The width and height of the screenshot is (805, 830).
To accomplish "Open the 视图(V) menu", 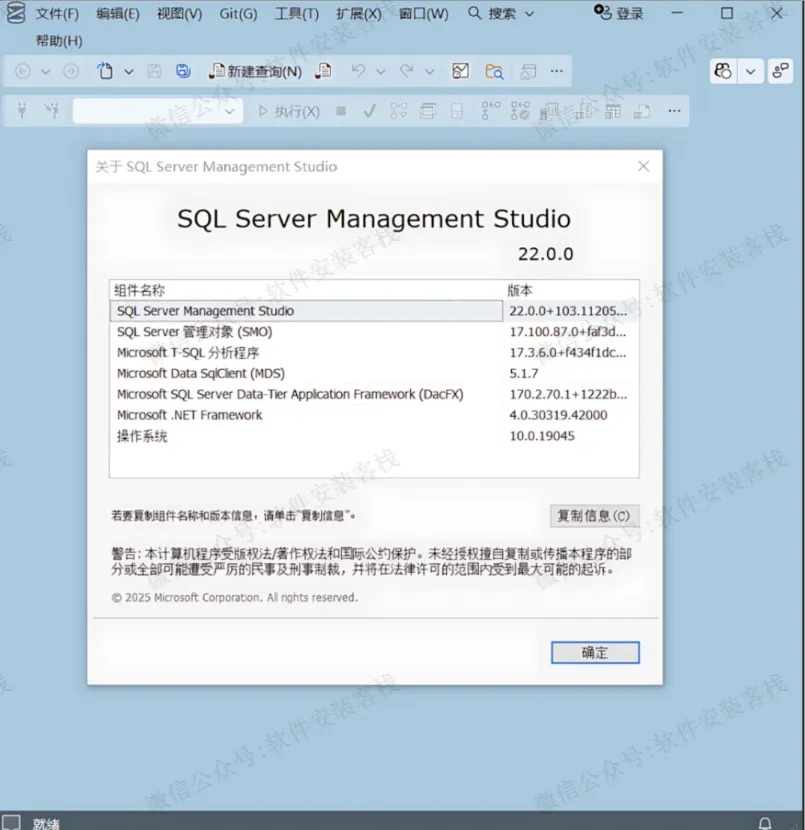I will click(x=179, y=14).
